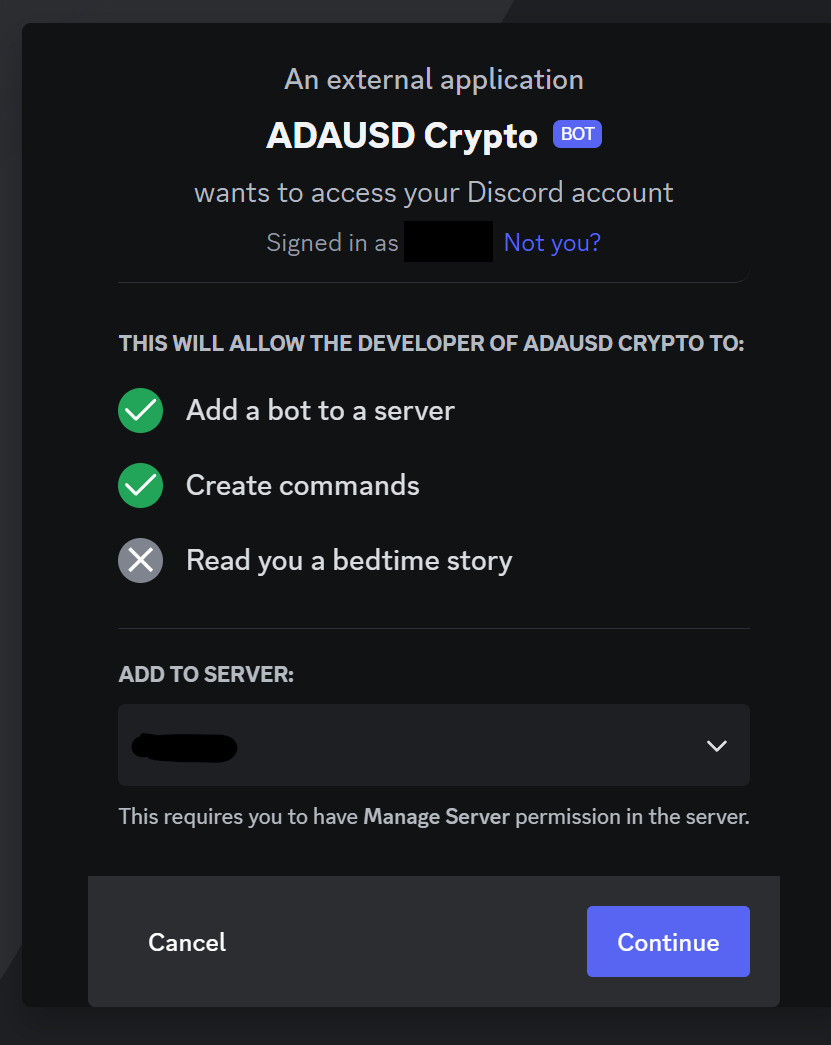Screen dimensions: 831x1045
Task: Click the ADAUSD Crypto application title
Action: point(402,136)
